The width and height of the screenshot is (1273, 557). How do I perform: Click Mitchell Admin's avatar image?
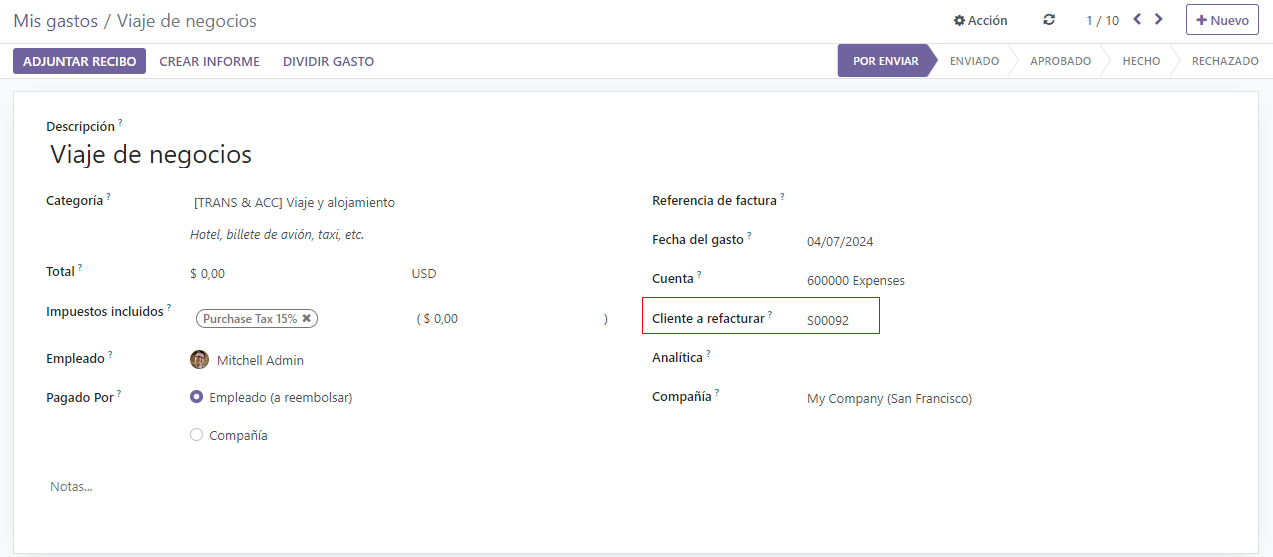pyautogui.click(x=200, y=360)
